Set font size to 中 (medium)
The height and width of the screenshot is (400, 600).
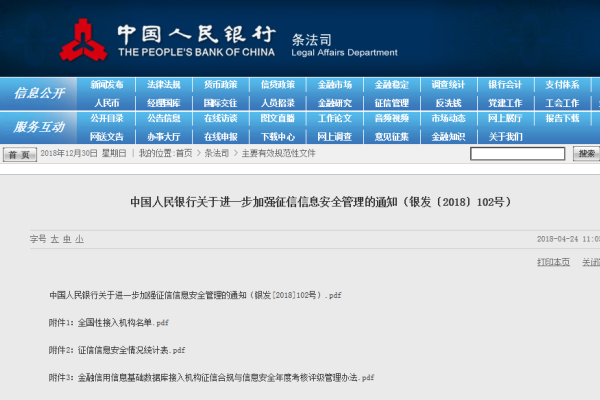[x=67, y=239]
